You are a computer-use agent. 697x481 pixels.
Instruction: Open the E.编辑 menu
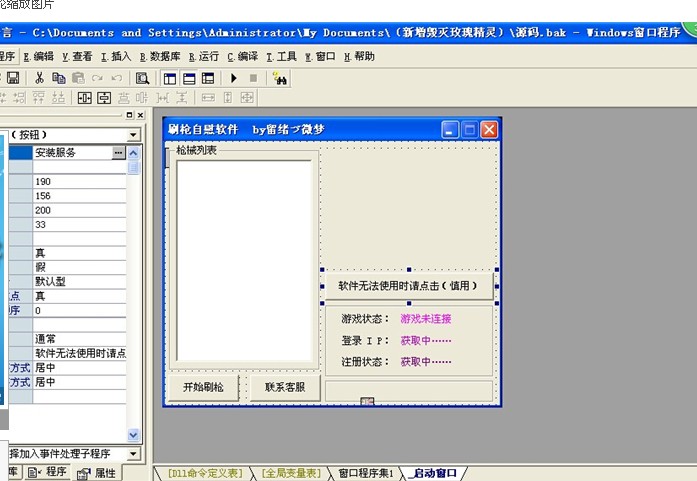pos(38,56)
